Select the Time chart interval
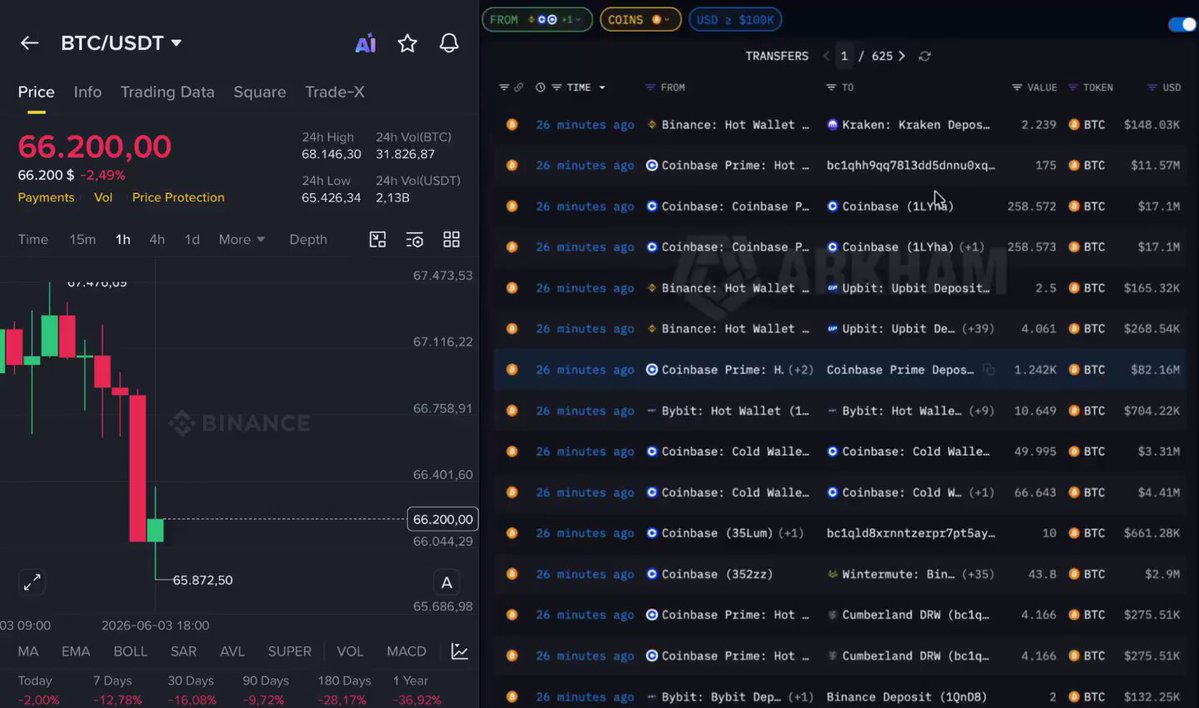1199x708 pixels. [33, 239]
